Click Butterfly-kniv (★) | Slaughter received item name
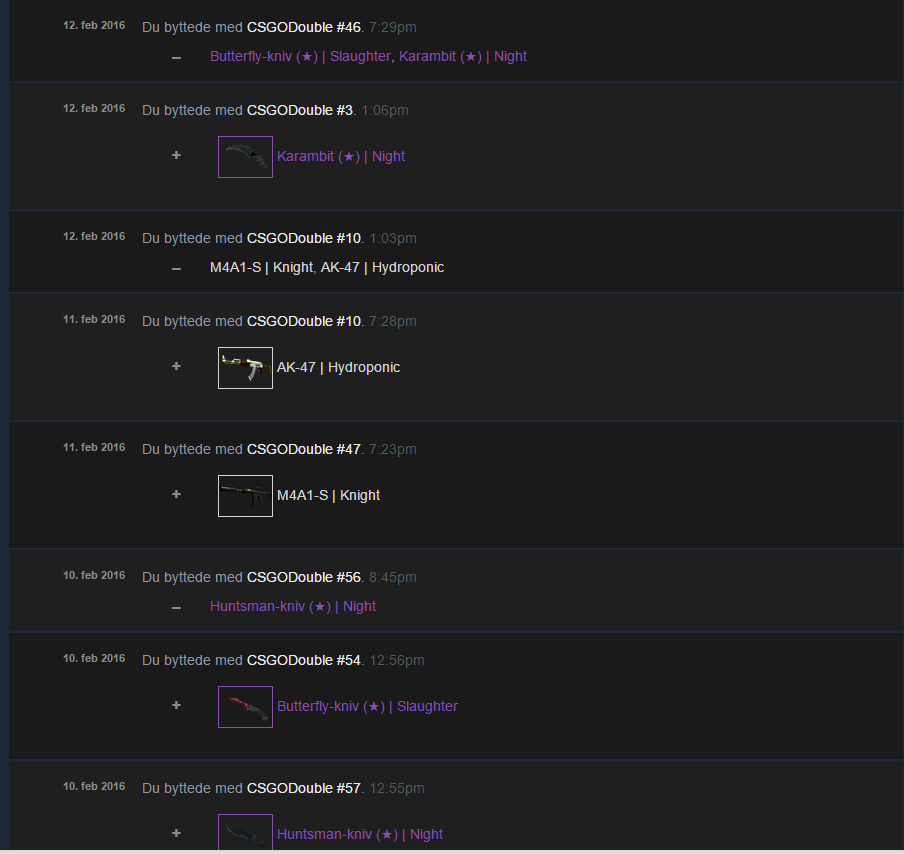This screenshot has height=854, width=904. point(367,707)
